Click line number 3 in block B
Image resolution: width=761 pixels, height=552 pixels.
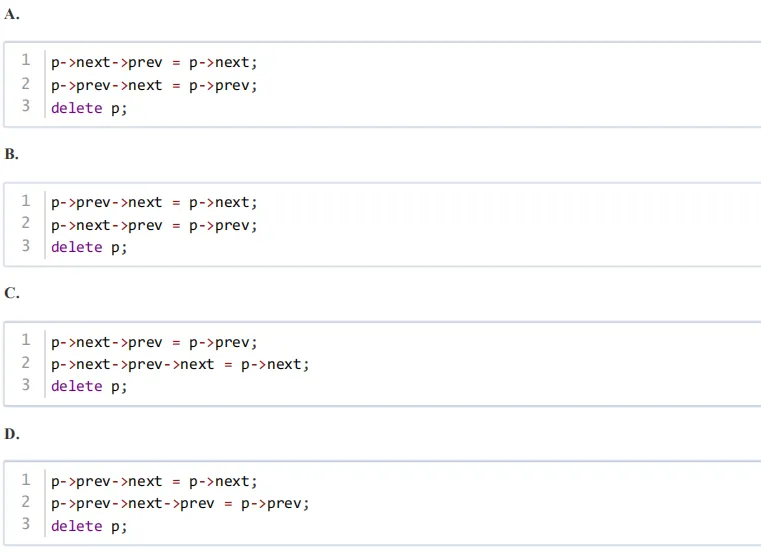[26, 246]
